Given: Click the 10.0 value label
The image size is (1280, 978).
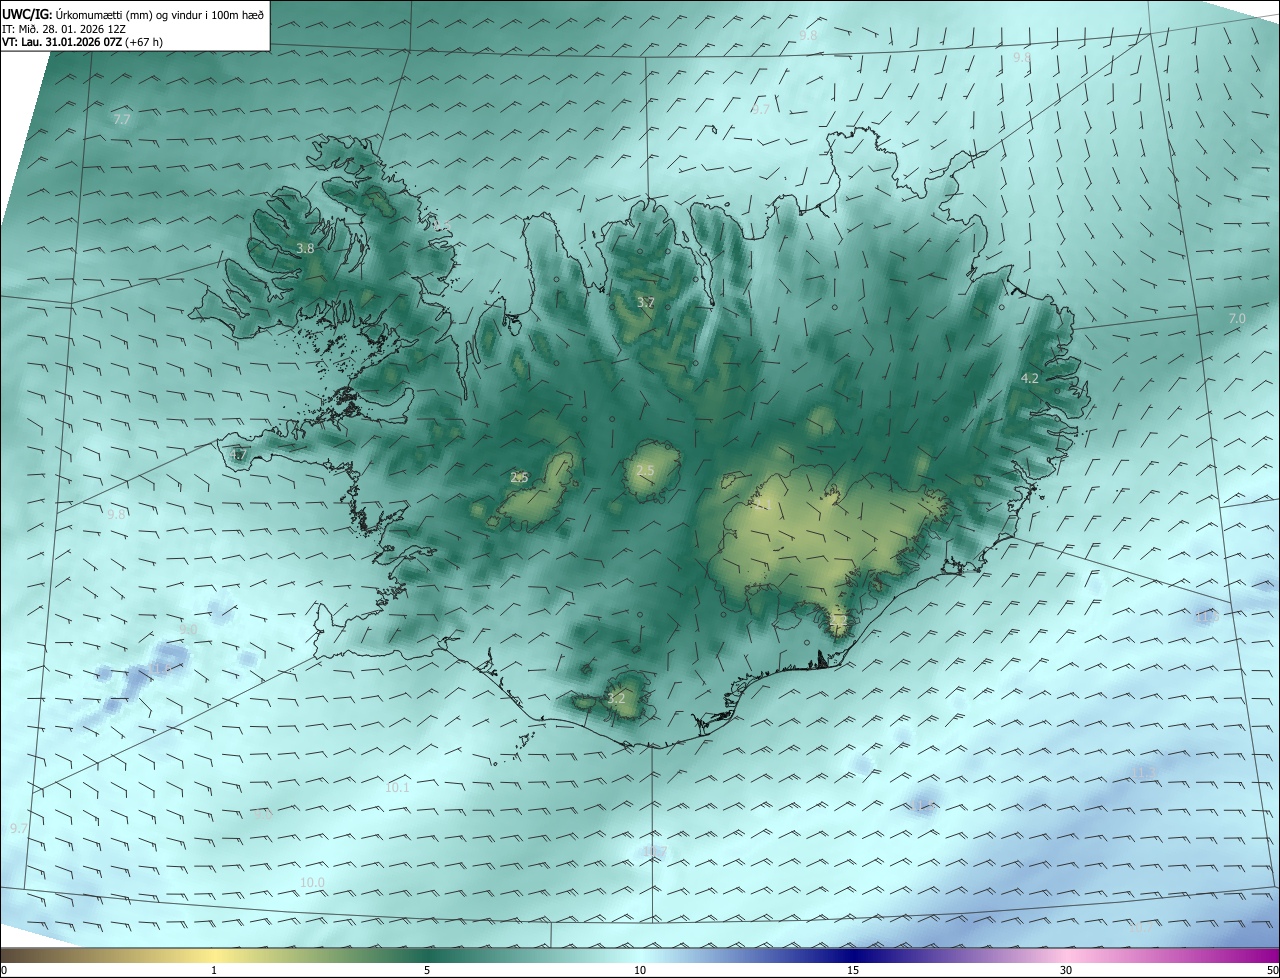Looking at the screenshot, I should 312,882.
